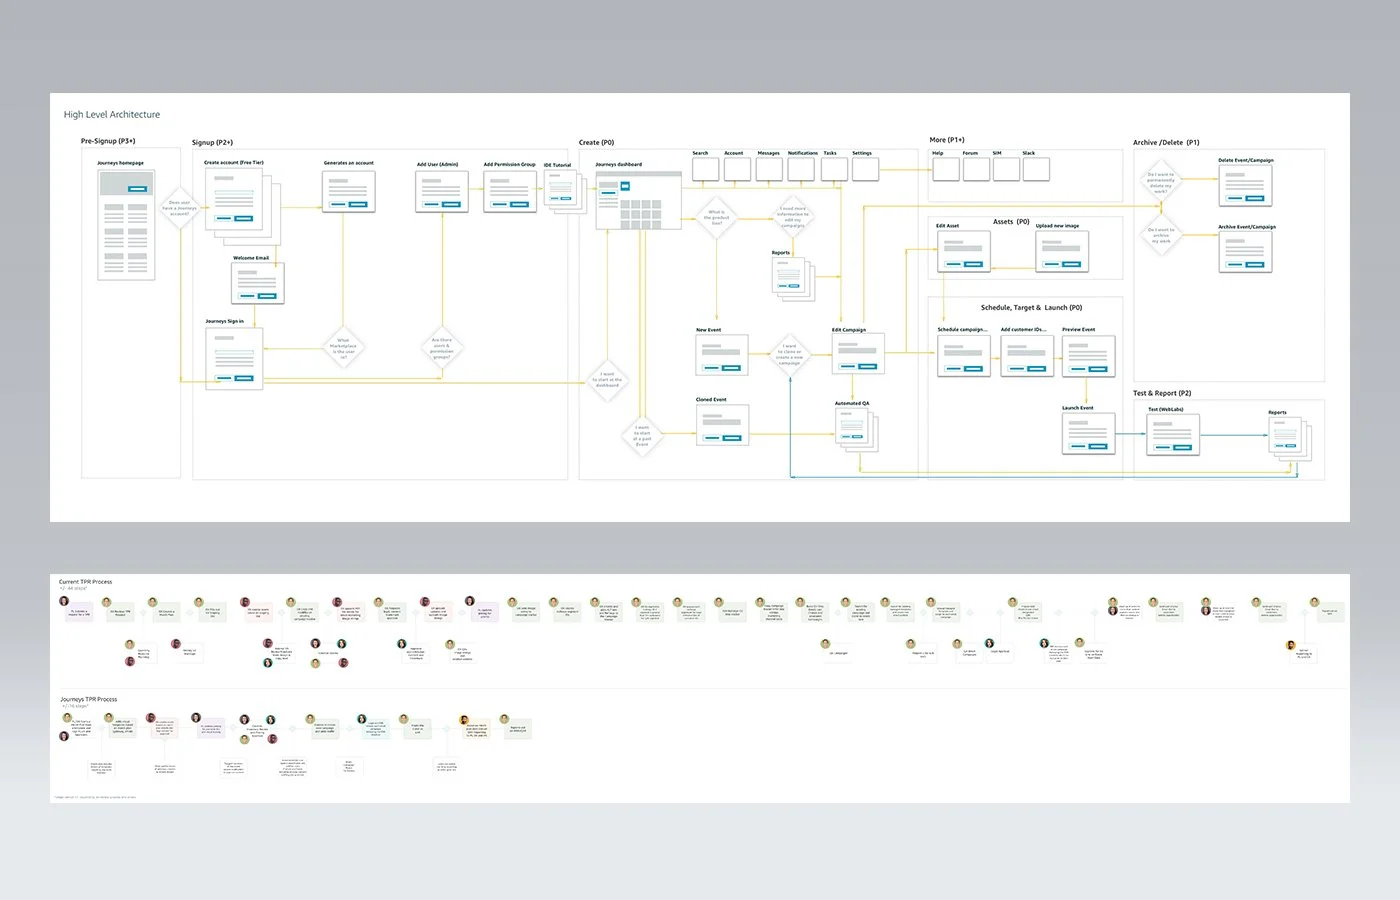Click the 'Assets (P0)' heading
Screen dimensions: 1400x900
pyautogui.click(x=1011, y=222)
